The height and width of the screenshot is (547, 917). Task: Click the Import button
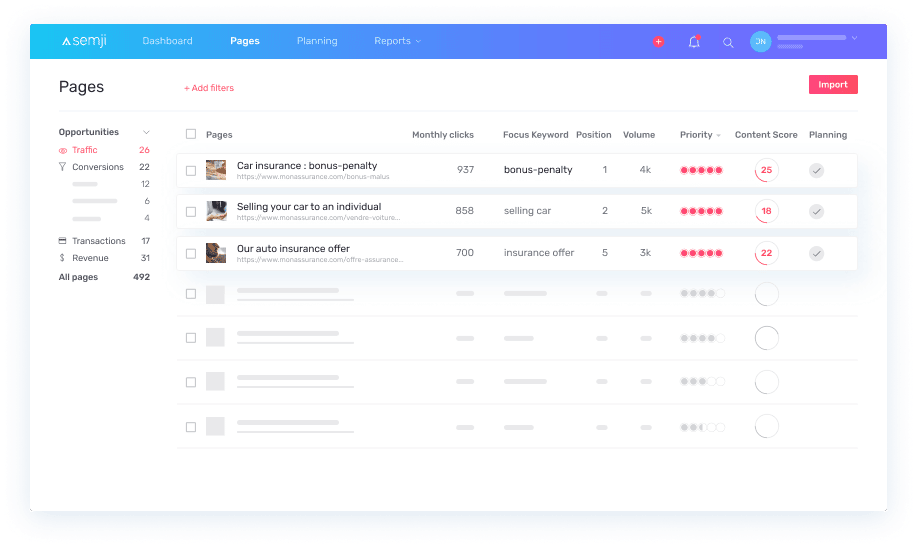click(833, 84)
